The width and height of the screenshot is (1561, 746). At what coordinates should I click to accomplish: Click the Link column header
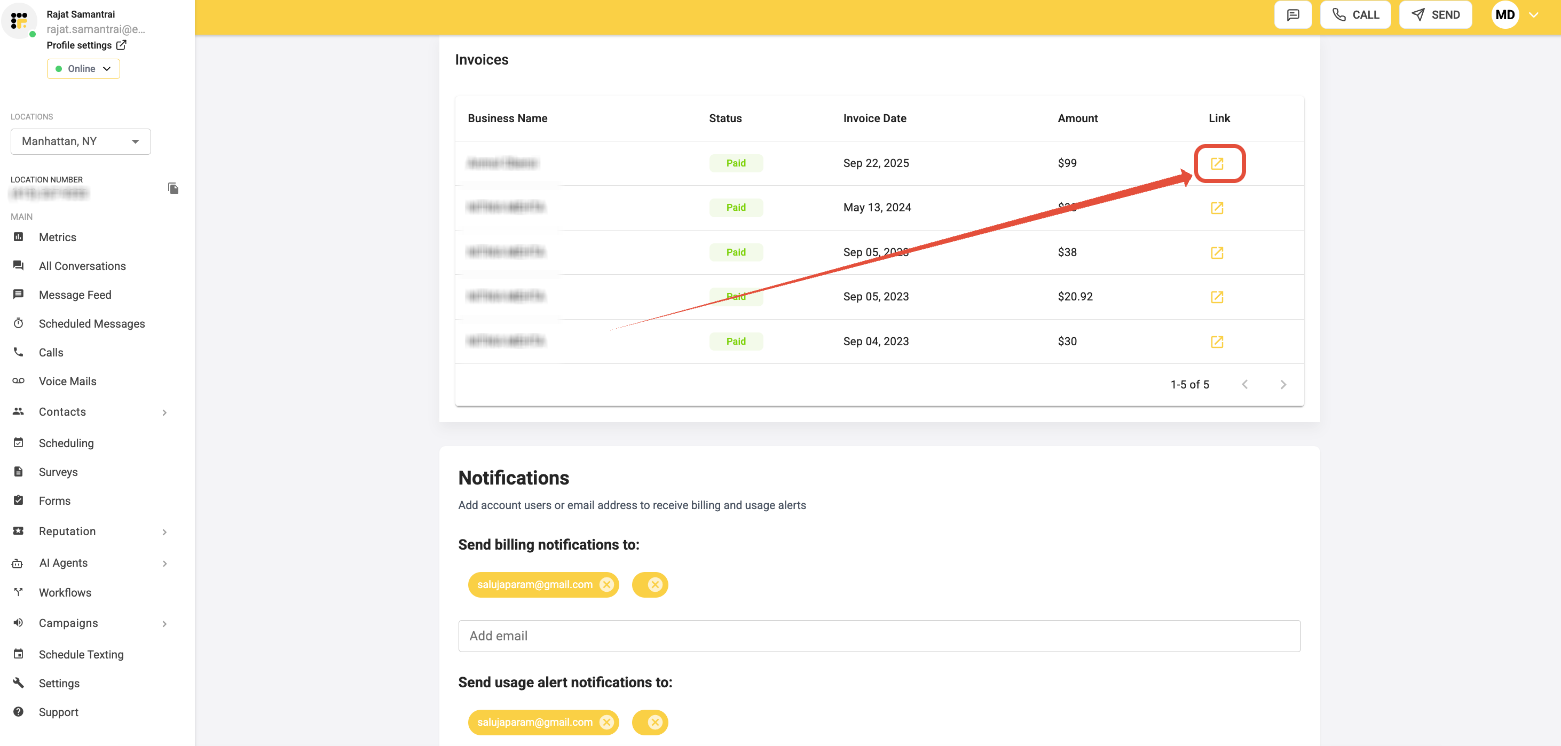pyautogui.click(x=1219, y=118)
